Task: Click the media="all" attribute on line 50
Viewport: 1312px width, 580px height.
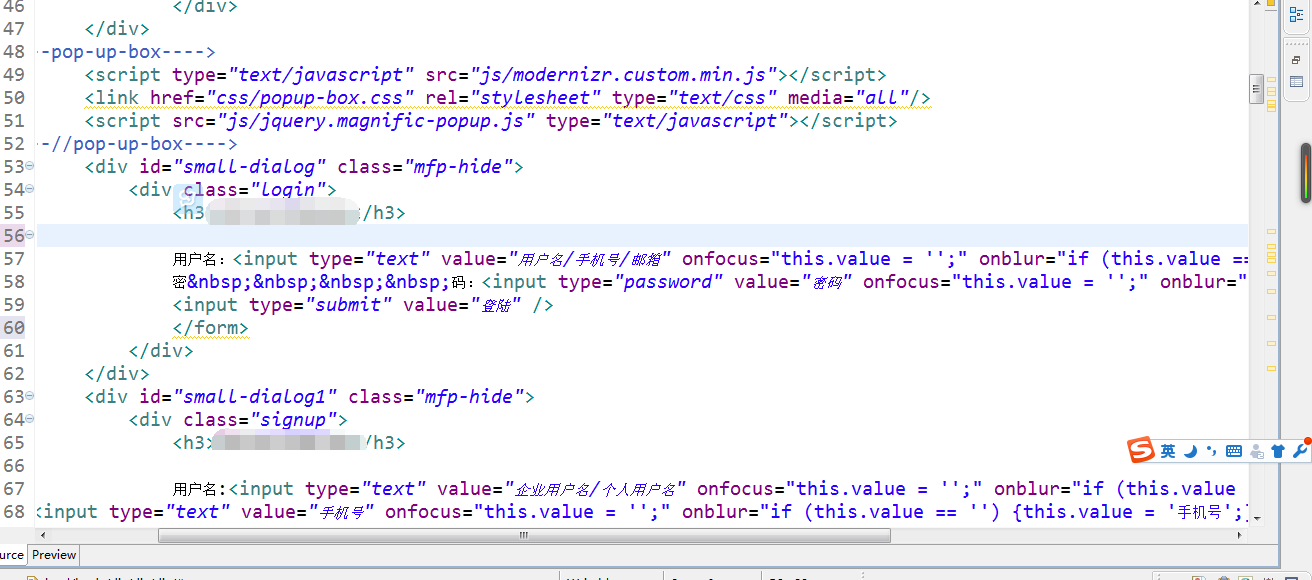Action: (x=848, y=98)
